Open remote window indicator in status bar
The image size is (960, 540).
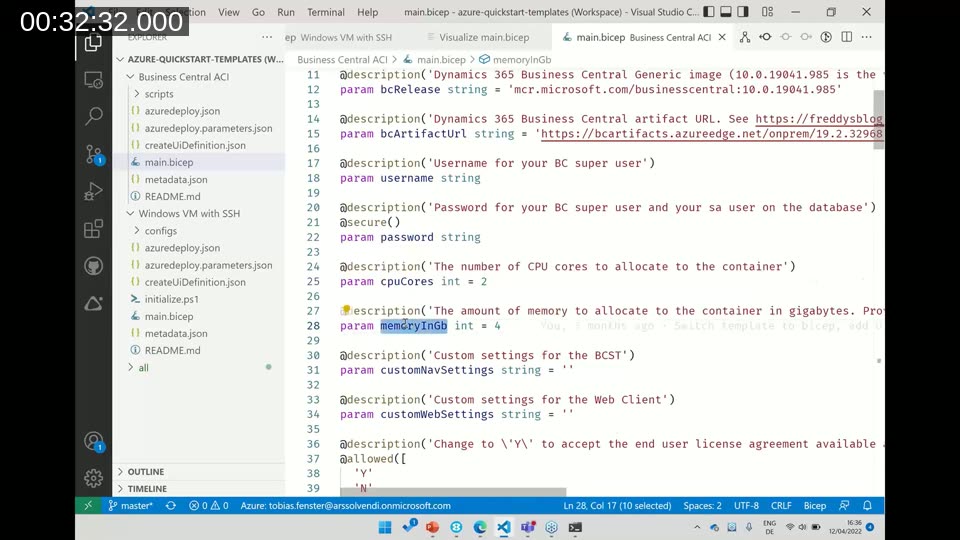88,506
